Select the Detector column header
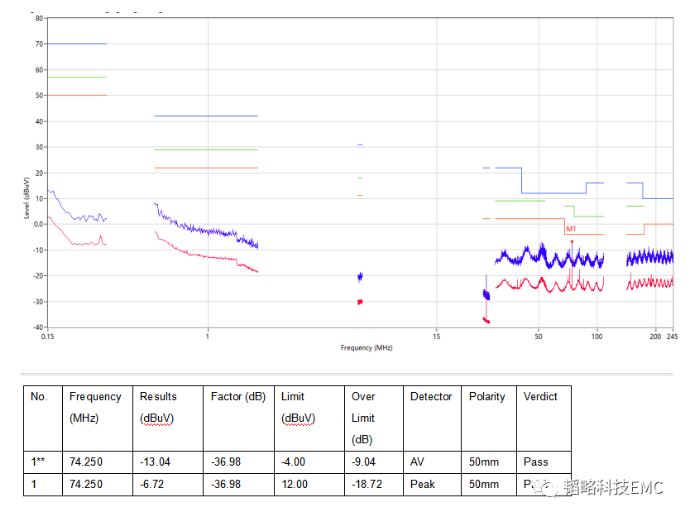 (431, 396)
